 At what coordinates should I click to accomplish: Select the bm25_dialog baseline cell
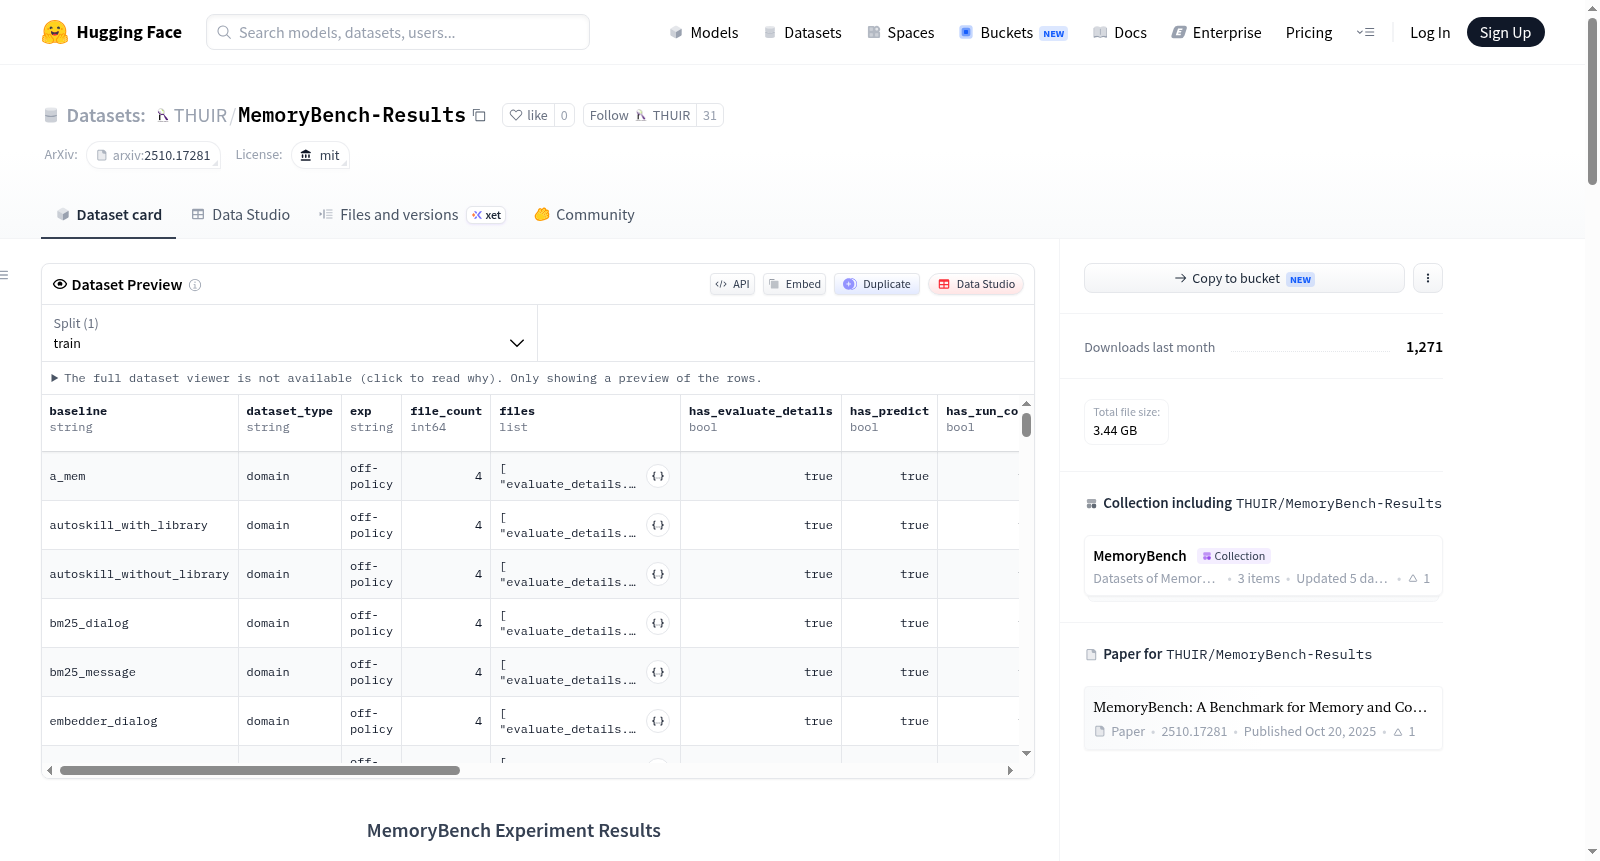(140, 623)
